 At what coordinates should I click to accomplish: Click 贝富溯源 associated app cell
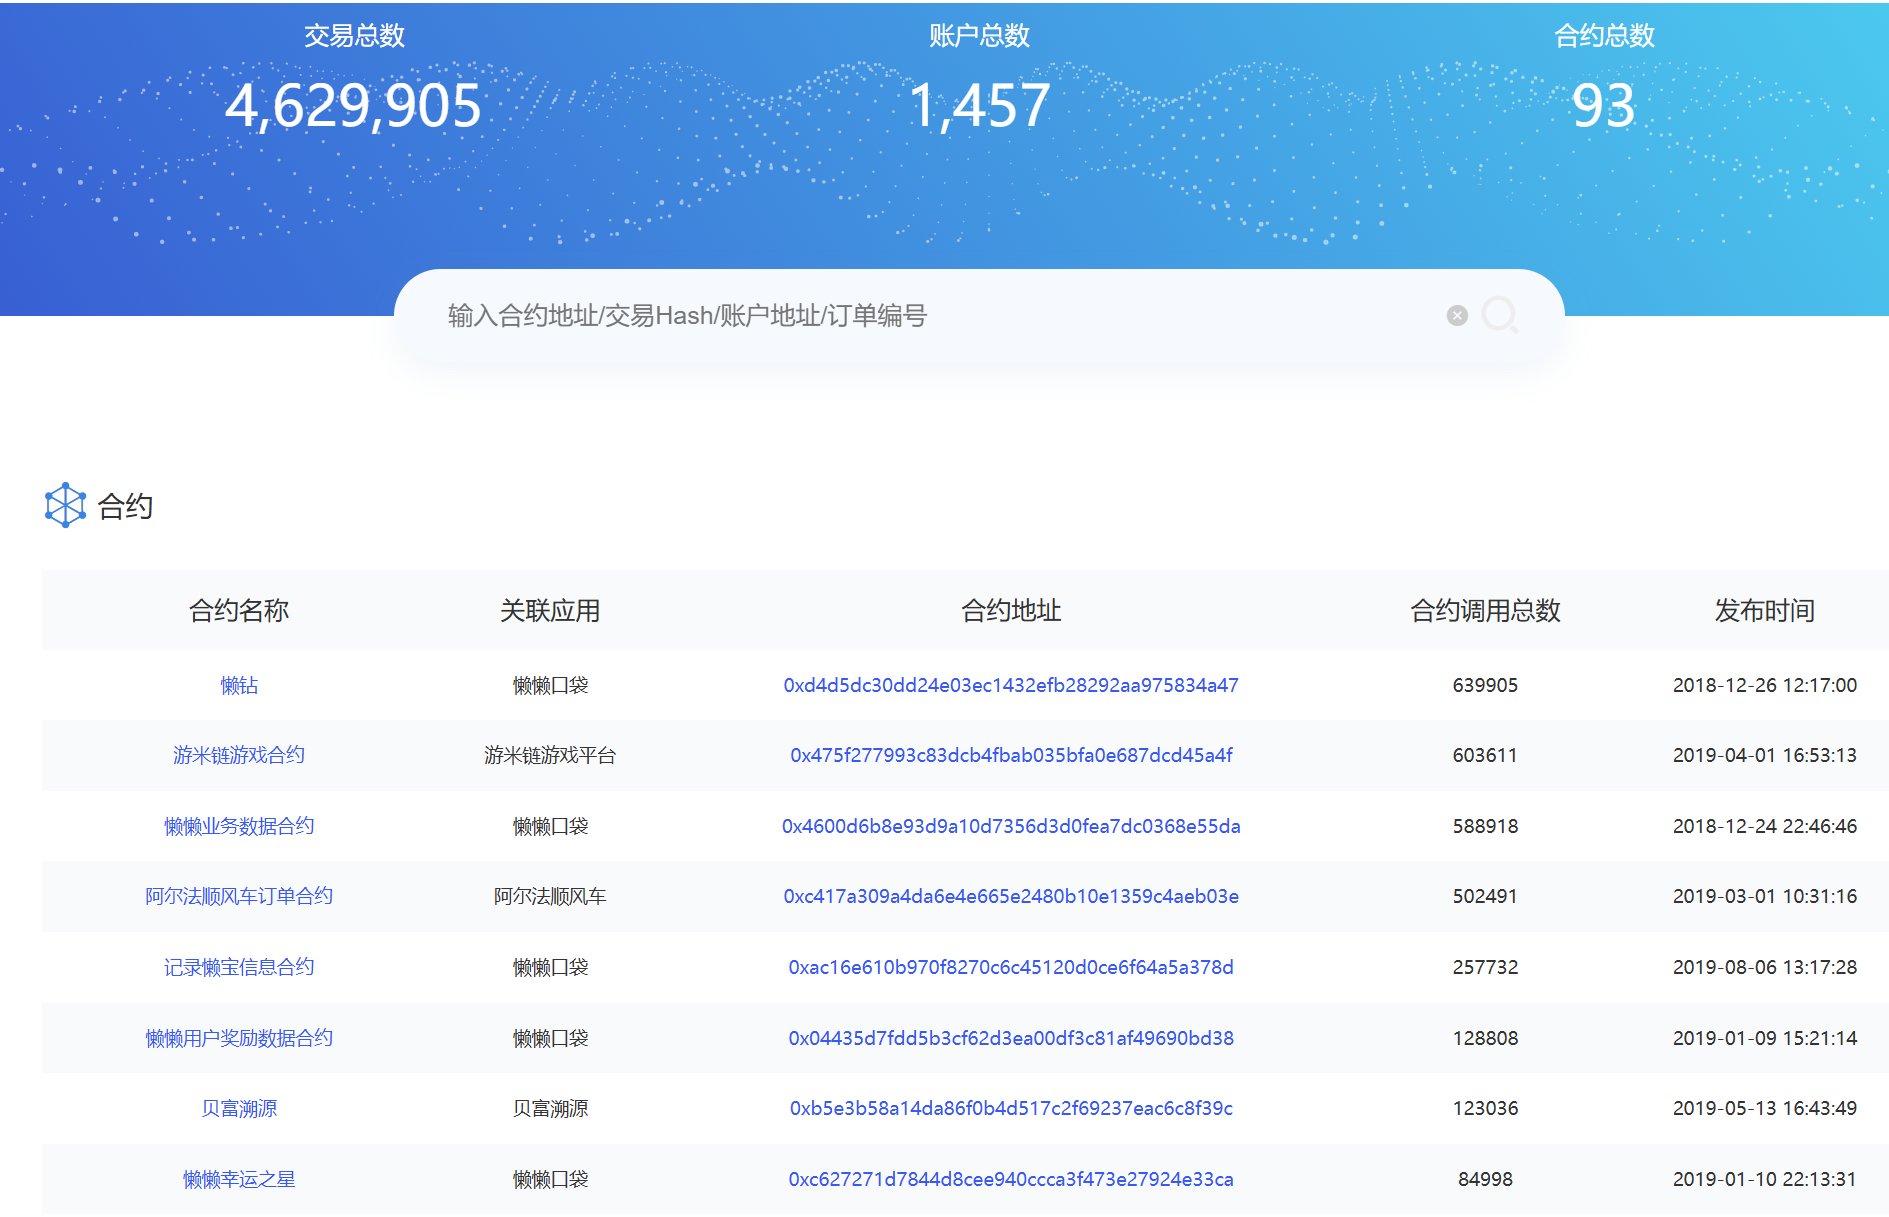[550, 1108]
